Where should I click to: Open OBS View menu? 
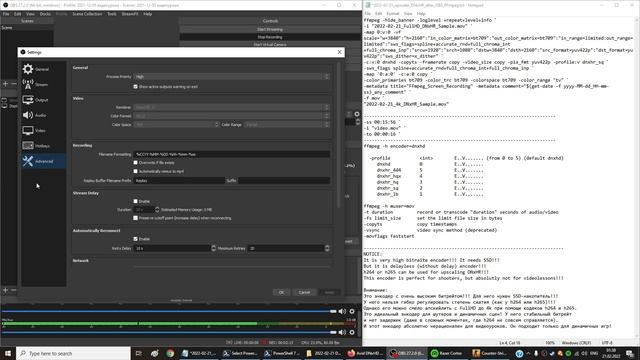click(x=30, y=14)
